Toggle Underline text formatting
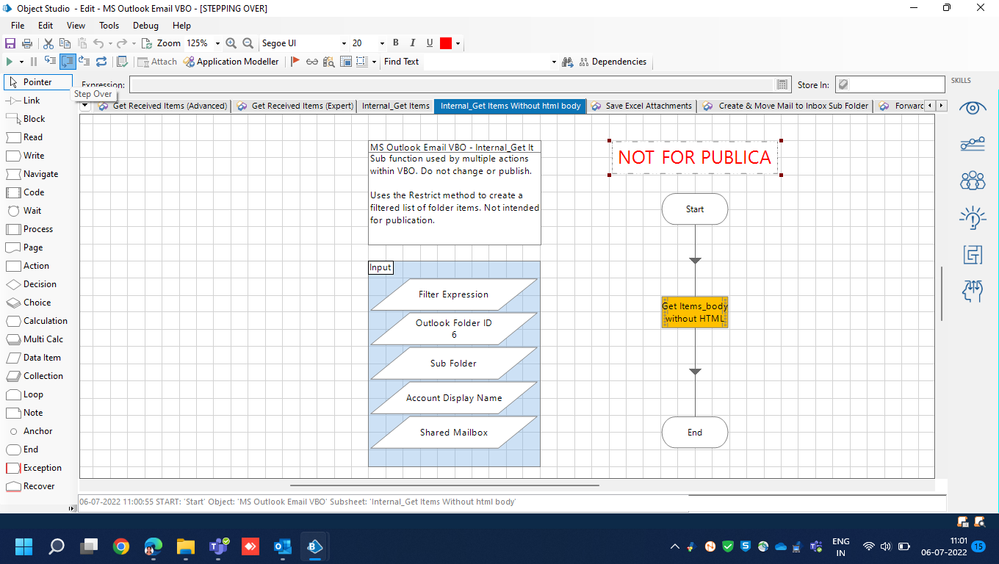Viewport: 999px width, 564px height. tap(429, 43)
